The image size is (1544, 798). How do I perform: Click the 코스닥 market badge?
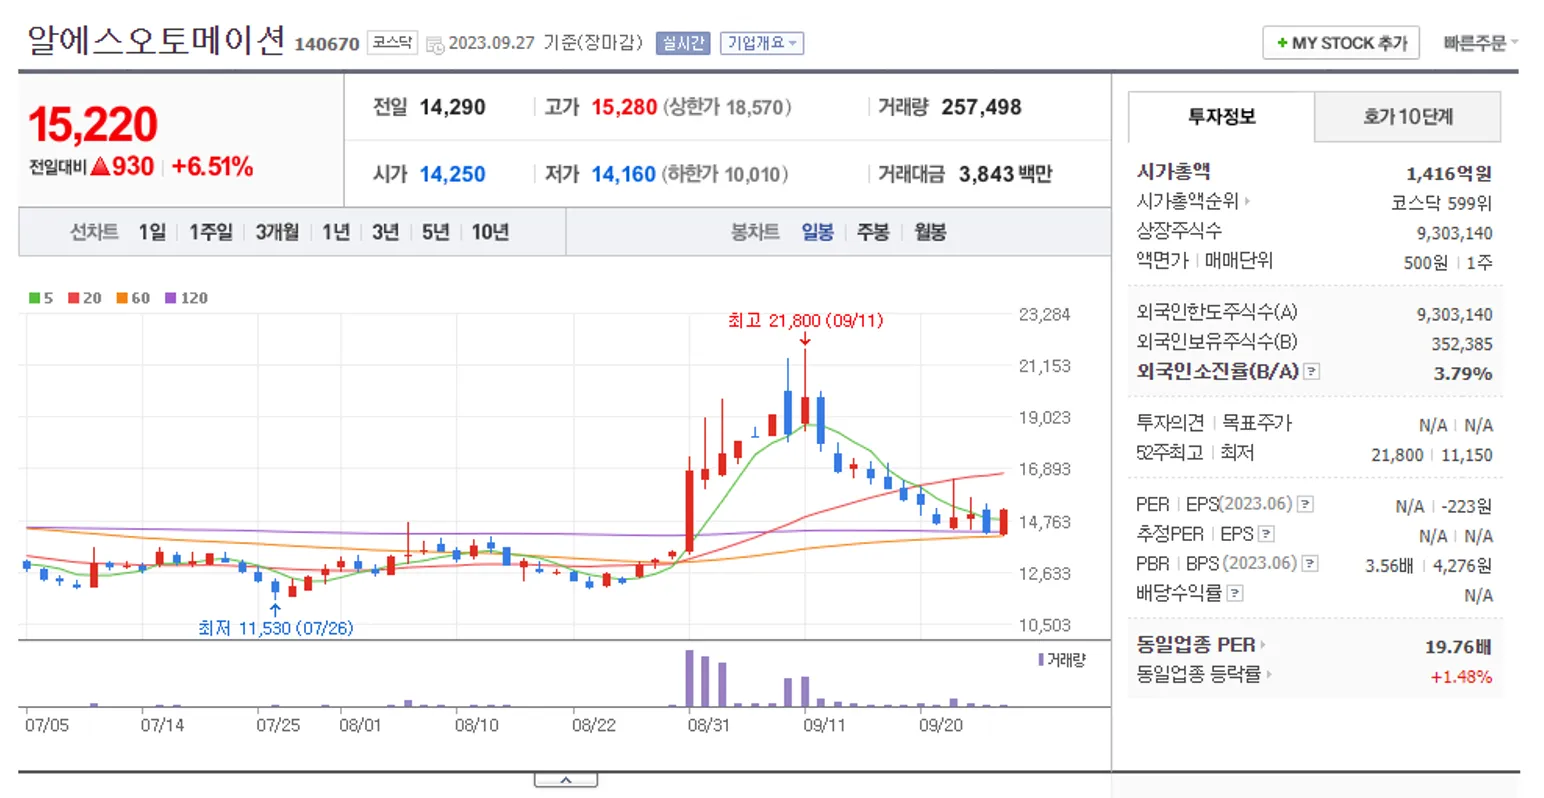click(392, 43)
